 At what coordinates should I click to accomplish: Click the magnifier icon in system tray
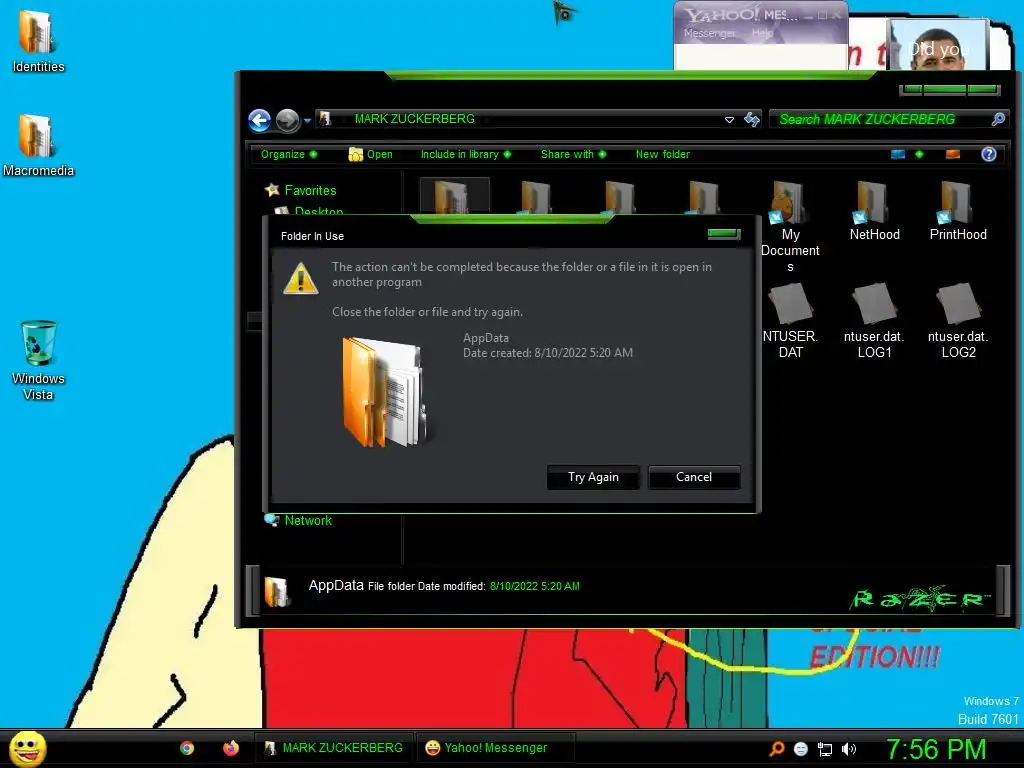point(776,748)
